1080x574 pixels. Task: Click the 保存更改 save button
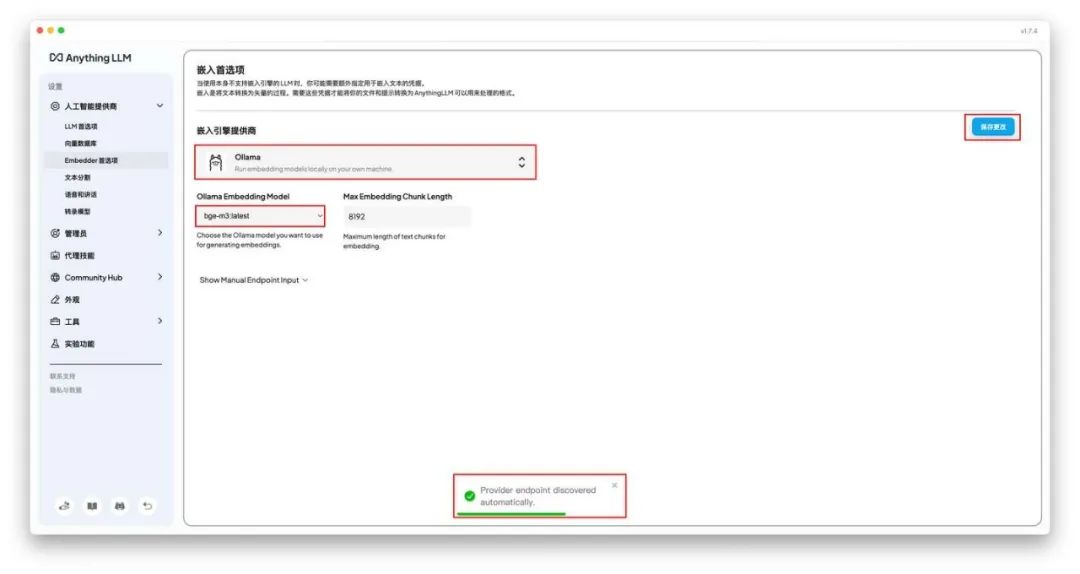[993, 127]
